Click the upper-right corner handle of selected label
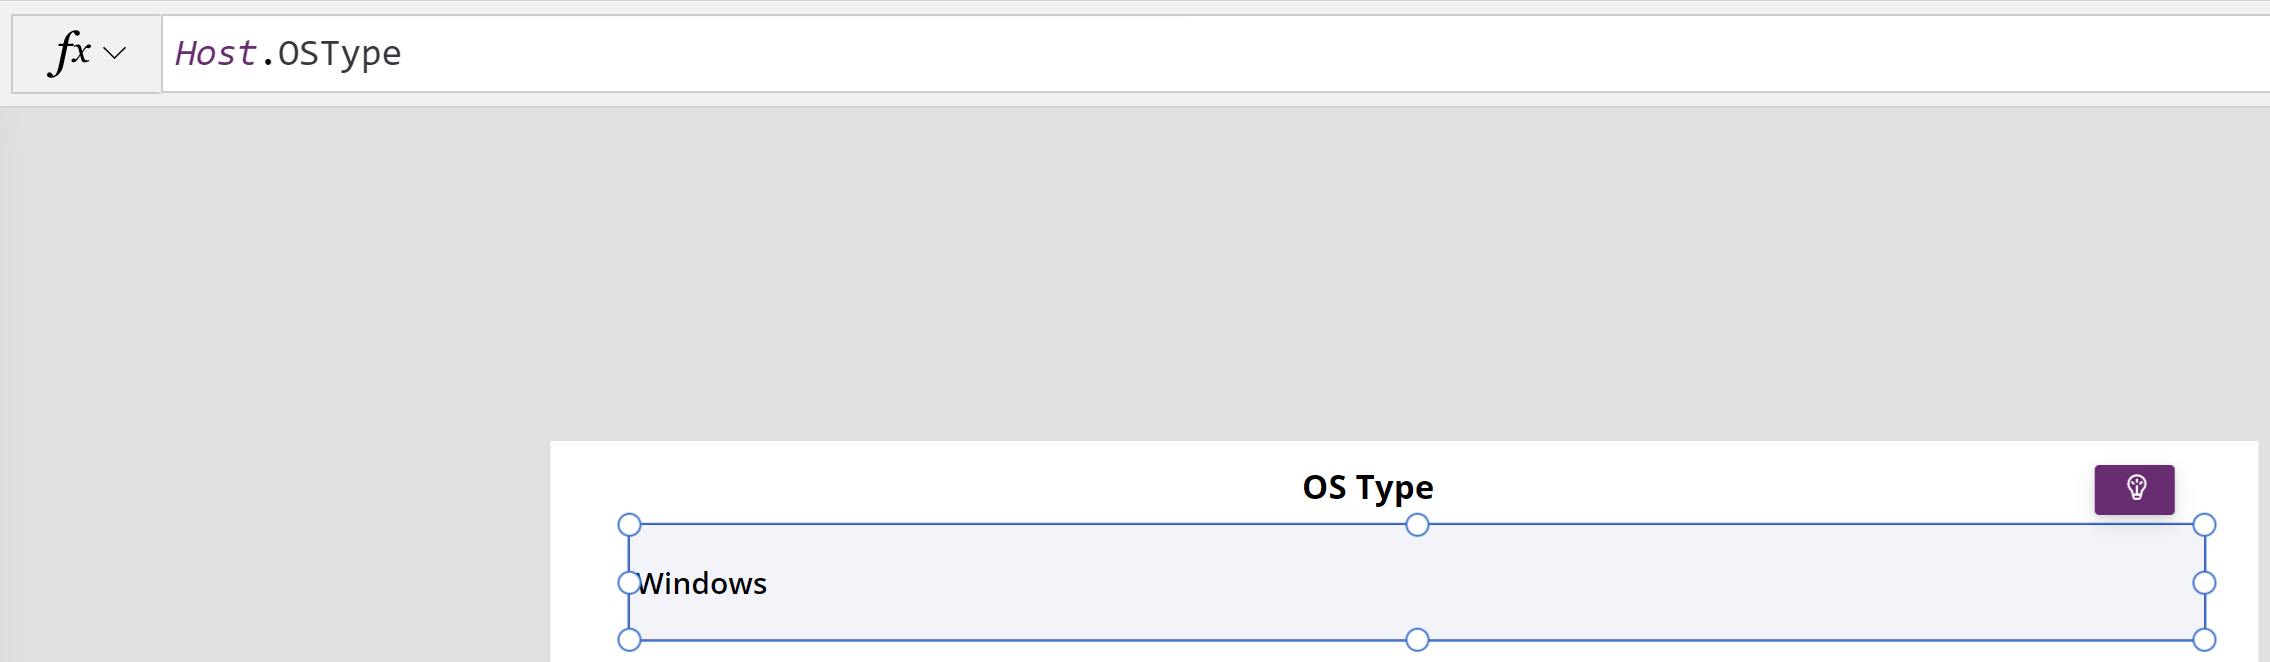2270x662 pixels. click(2204, 525)
